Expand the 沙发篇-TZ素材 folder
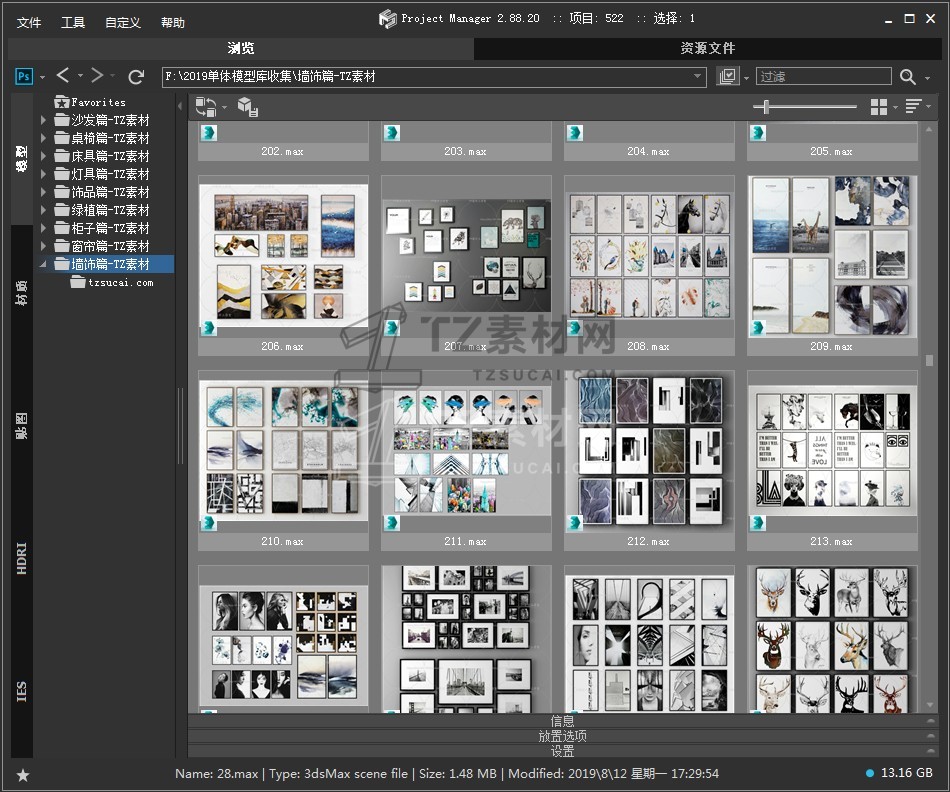 [x=43, y=120]
